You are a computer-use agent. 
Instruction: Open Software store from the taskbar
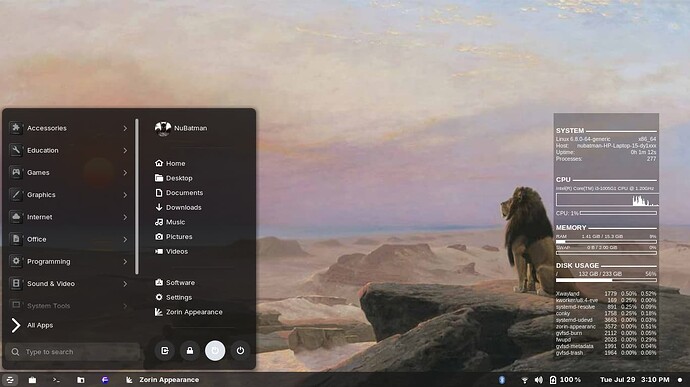tap(33, 380)
